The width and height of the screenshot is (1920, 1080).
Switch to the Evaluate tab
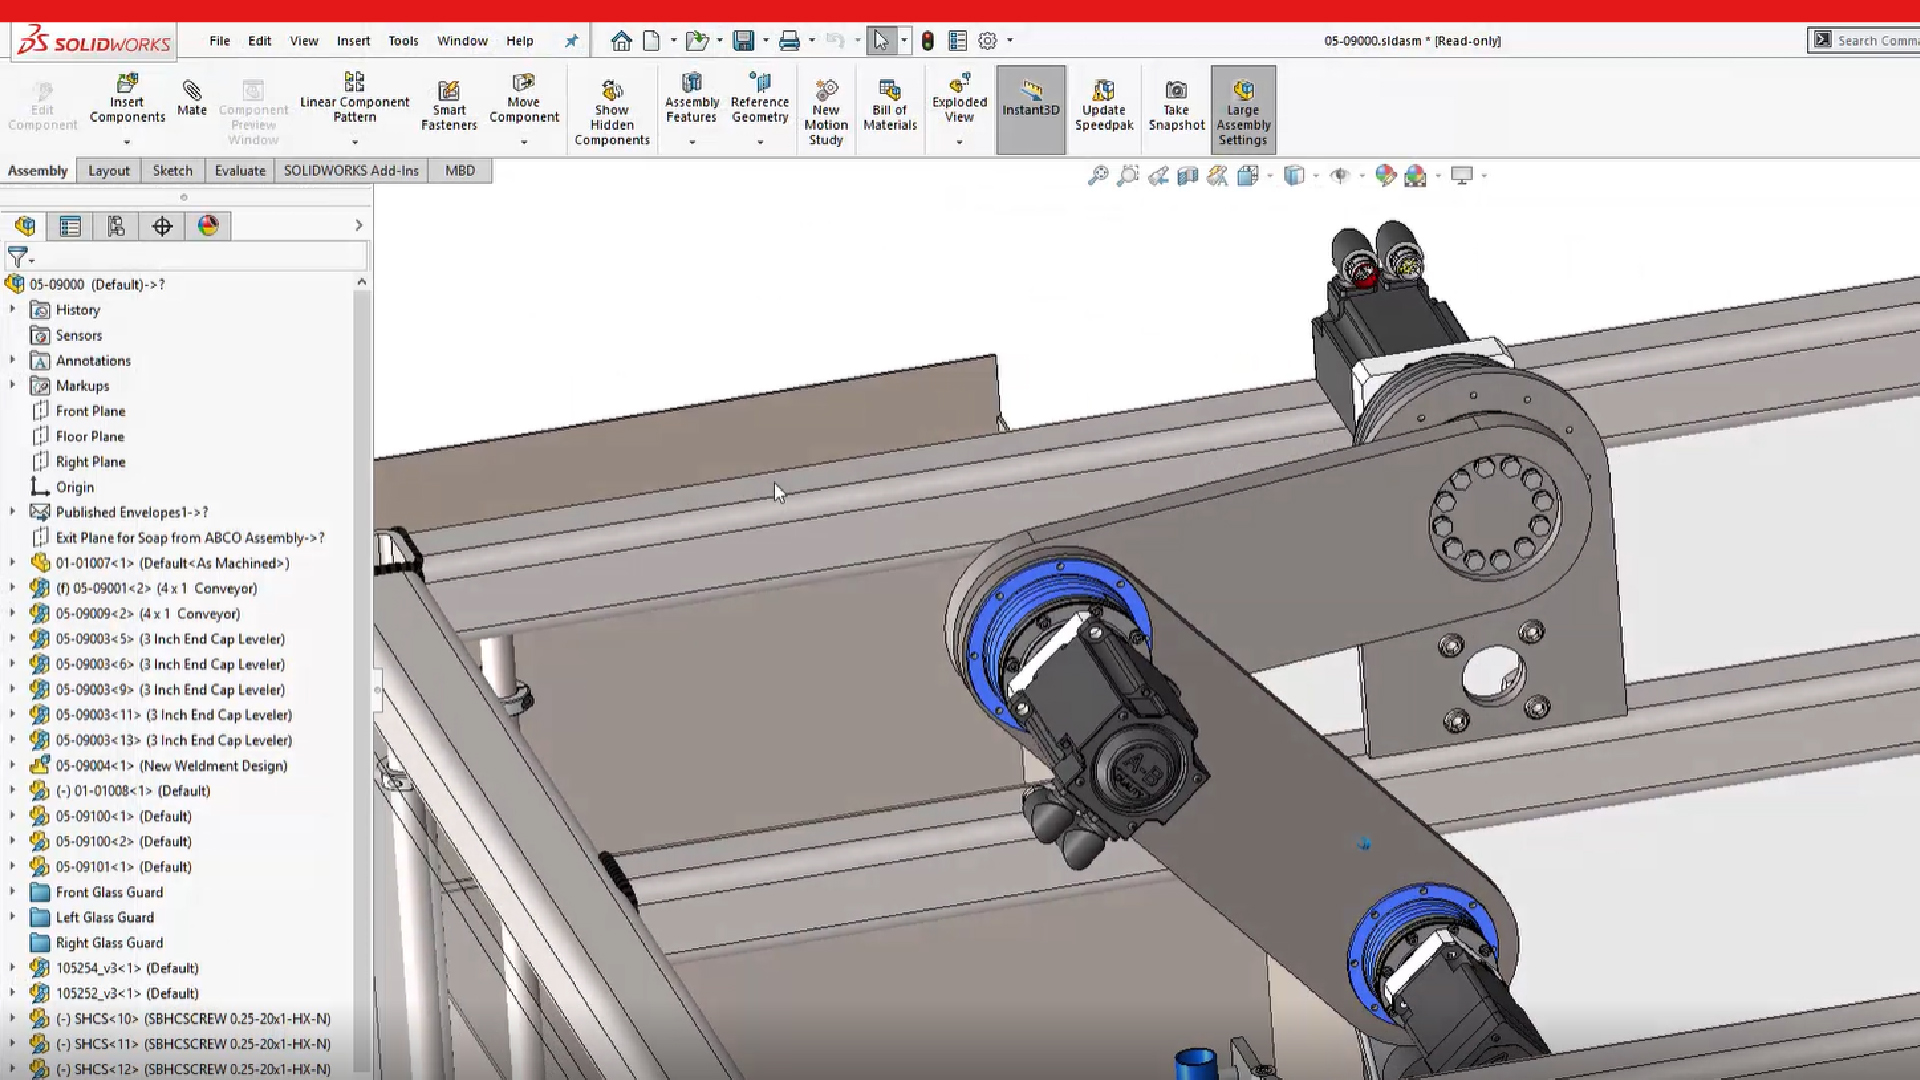coord(240,170)
